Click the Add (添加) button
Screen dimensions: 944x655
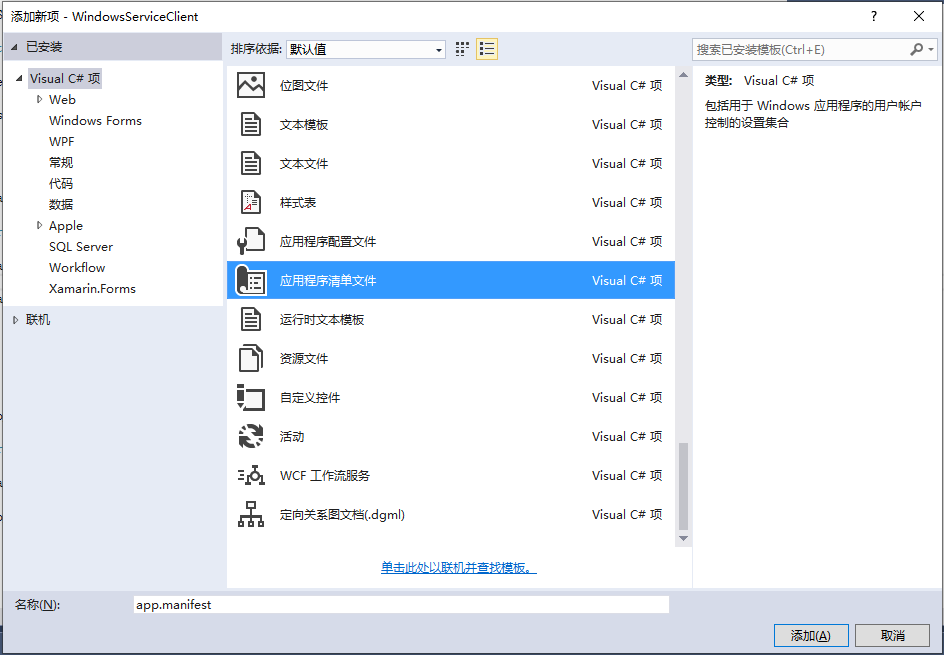coord(810,635)
